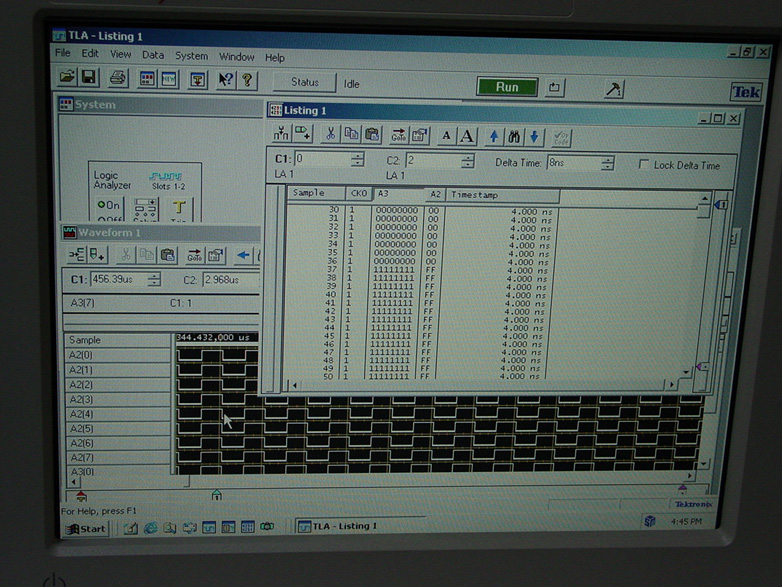Click the small A decrease font icon
The height and width of the screenshot is (587, 782).
(x=446, y=136)
